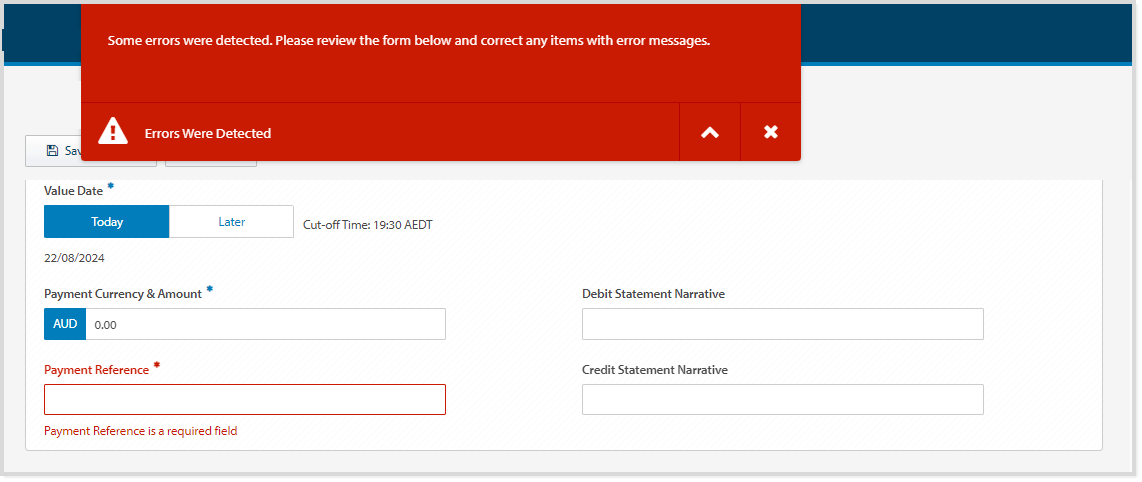Image resolution: width=1142 pixels, height=482 pixels.
Task: Click the red Payment Reference label
Action: (96, 370)
